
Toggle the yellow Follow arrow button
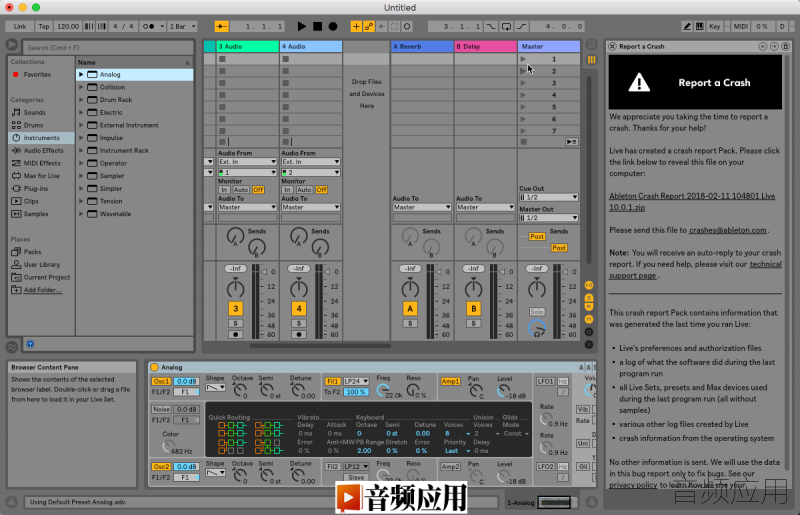coord(221,26)
